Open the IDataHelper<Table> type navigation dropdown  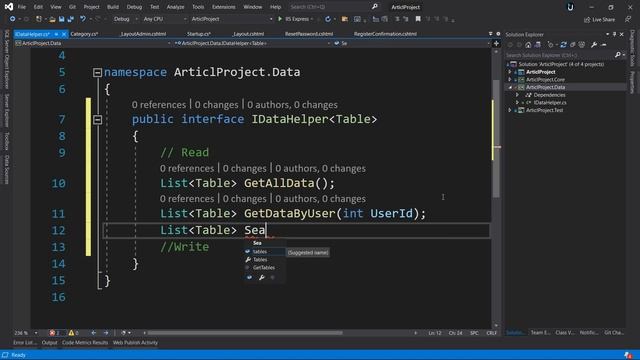click(x=252, y=43)
